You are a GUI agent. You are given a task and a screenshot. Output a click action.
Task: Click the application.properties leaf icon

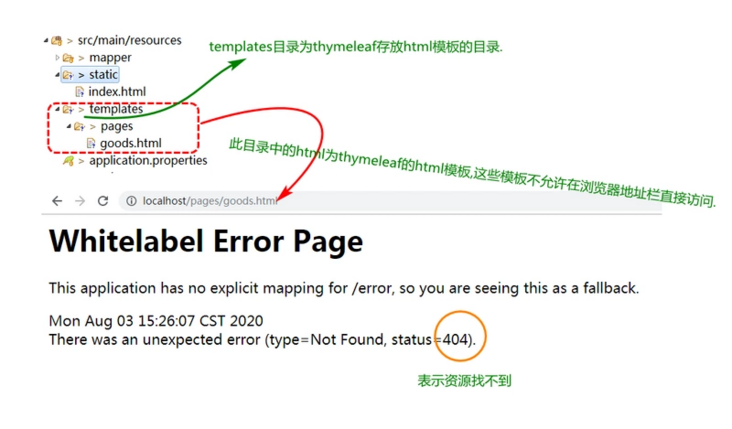69,161
